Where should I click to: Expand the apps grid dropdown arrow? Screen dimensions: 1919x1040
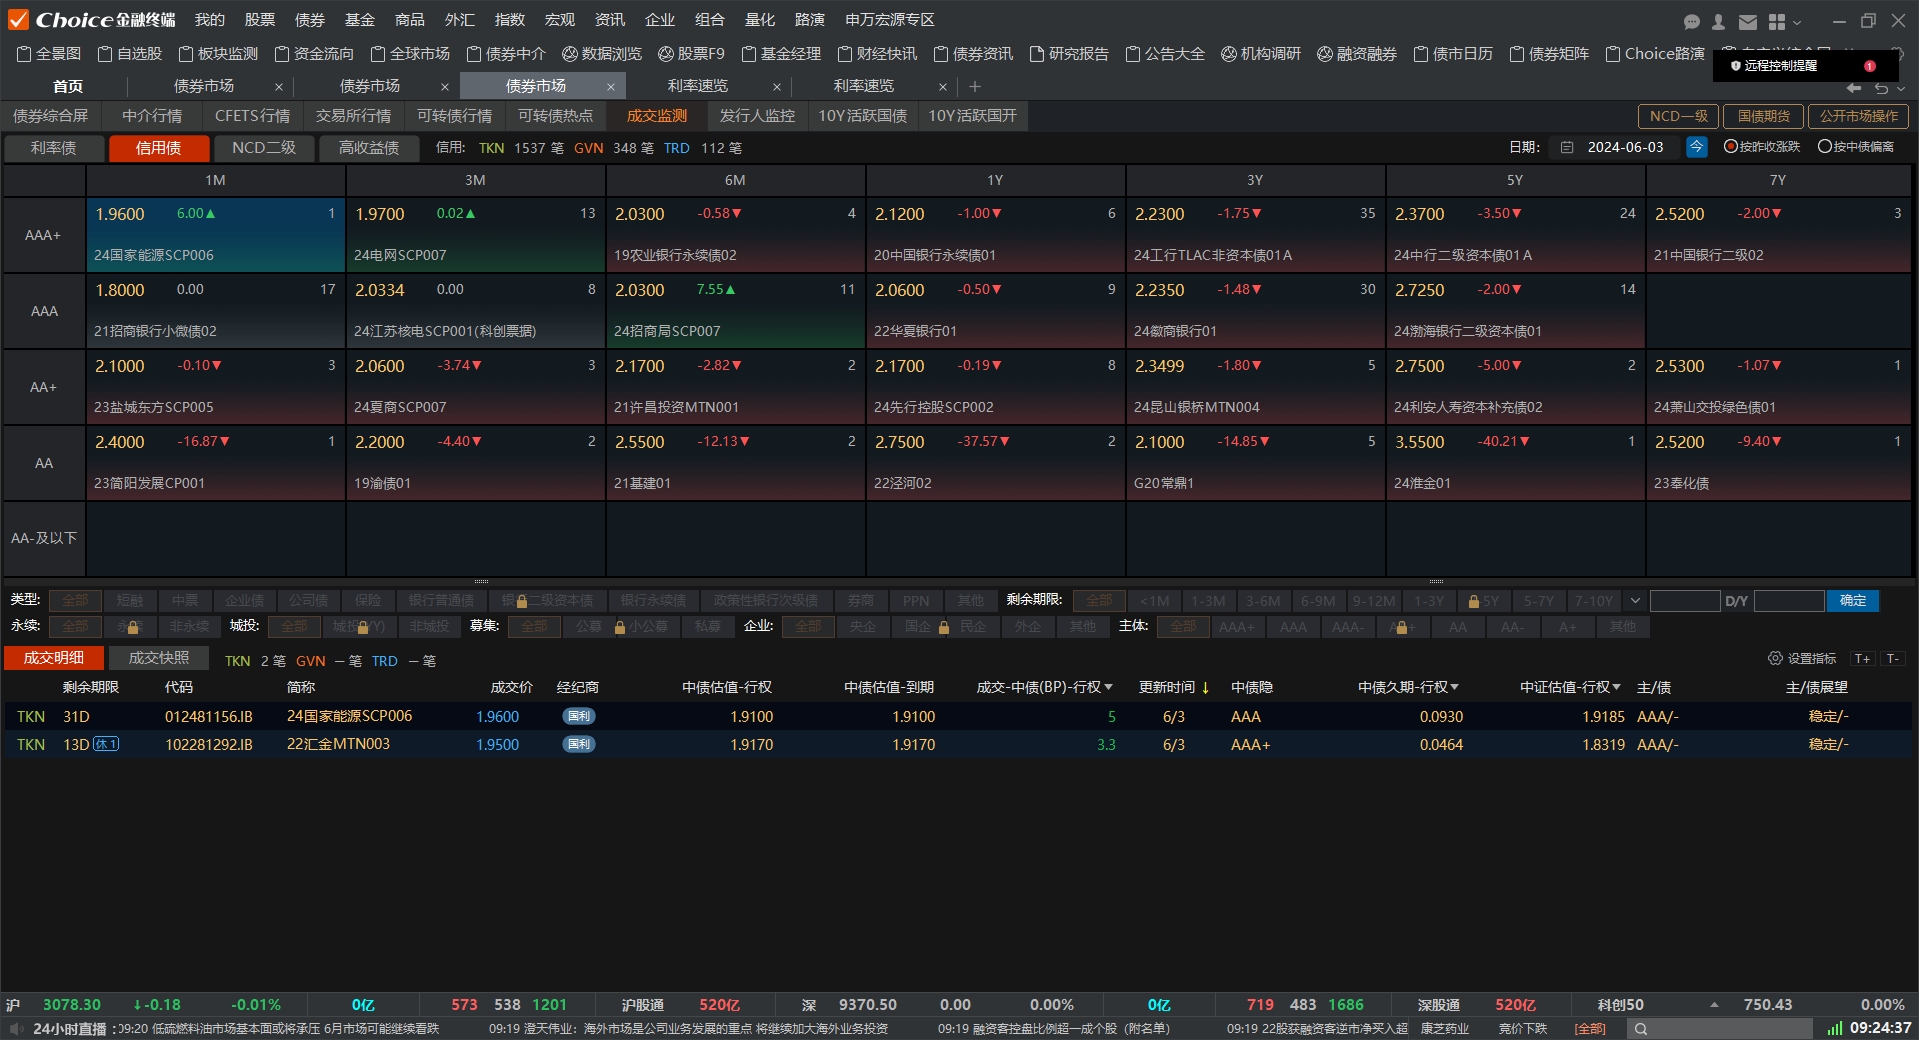(x=1798, y=22)
